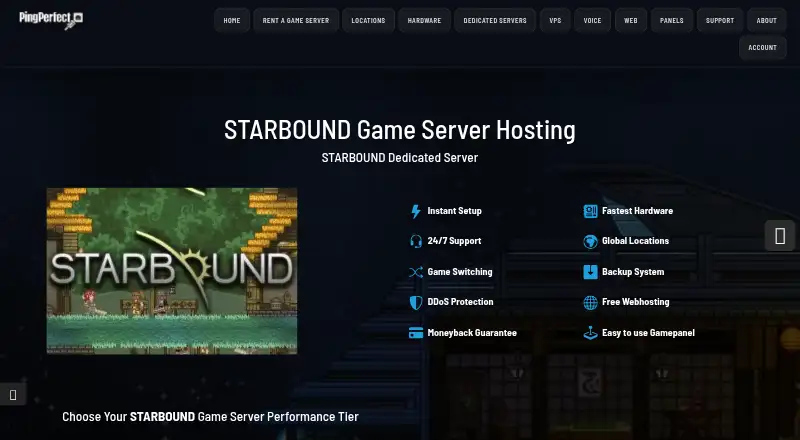Open the Web navigation item
800x440 pixels.
coord(631,20)
